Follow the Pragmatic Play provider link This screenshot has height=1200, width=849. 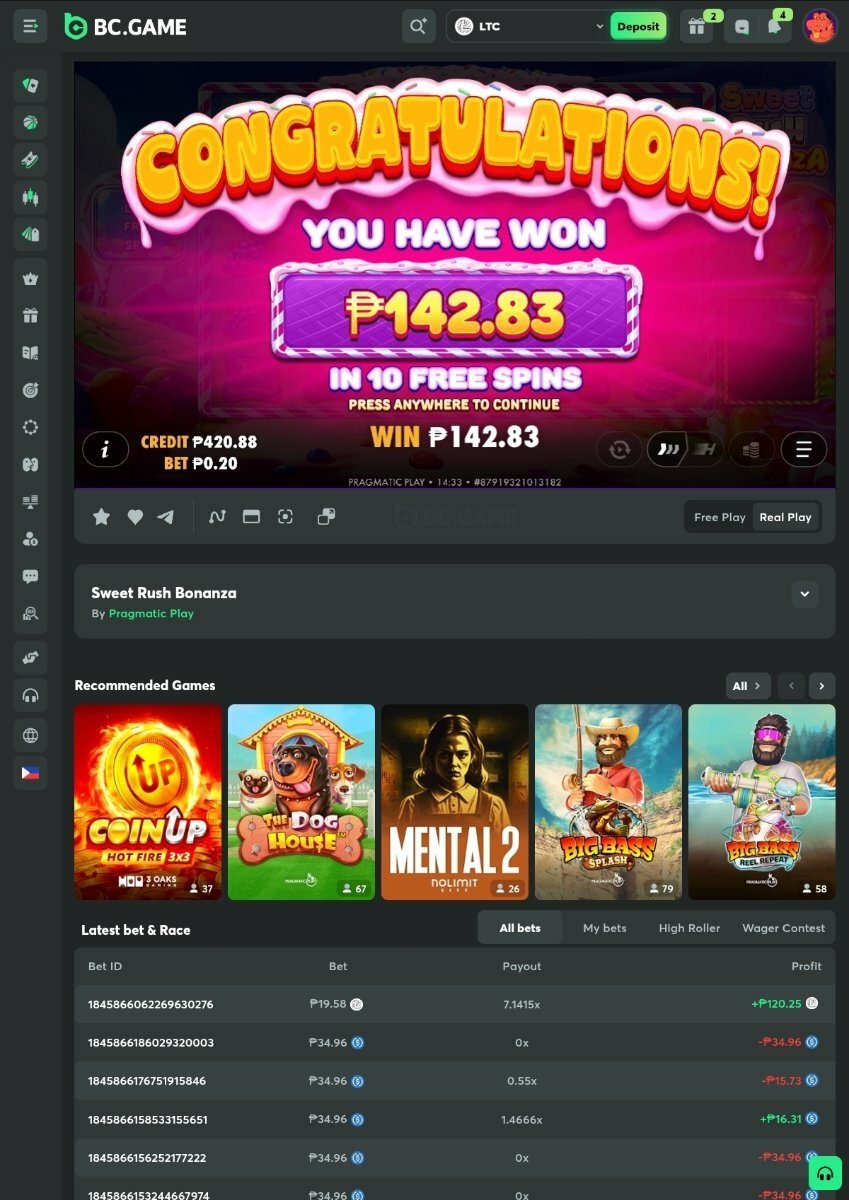click(151, 614)
